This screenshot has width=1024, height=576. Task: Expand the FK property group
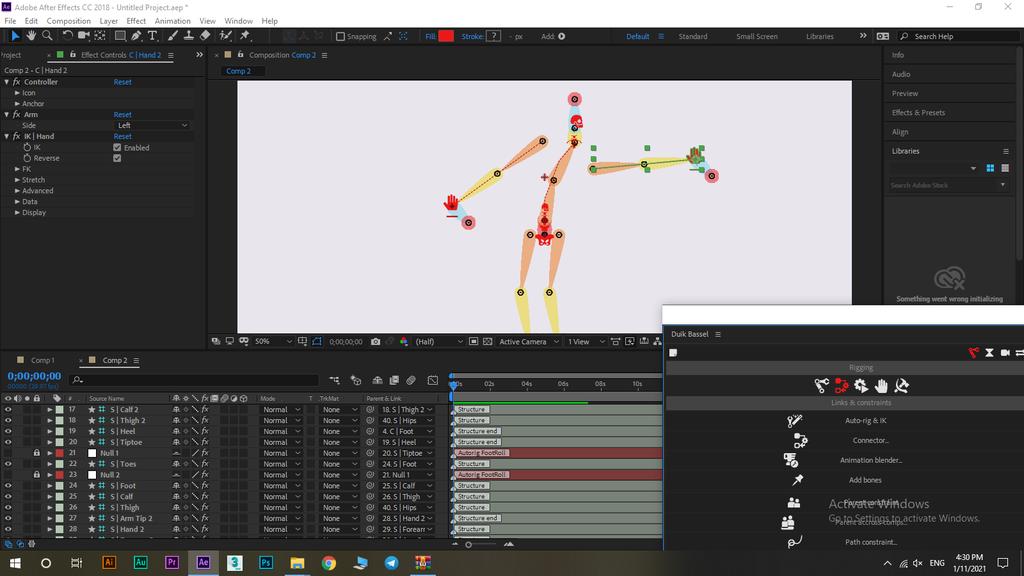pos(18,169)
